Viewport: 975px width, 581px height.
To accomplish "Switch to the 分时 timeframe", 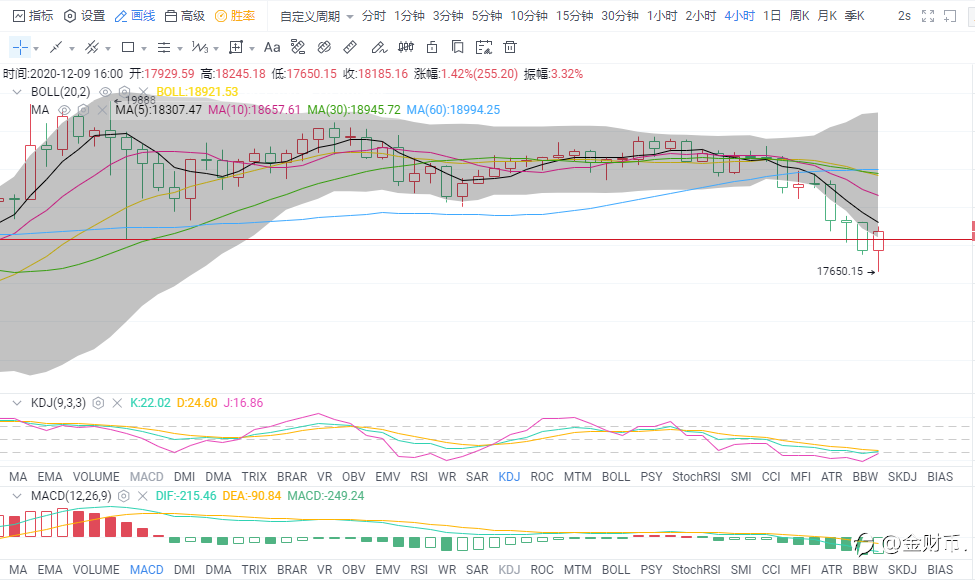I will [374, 16].
